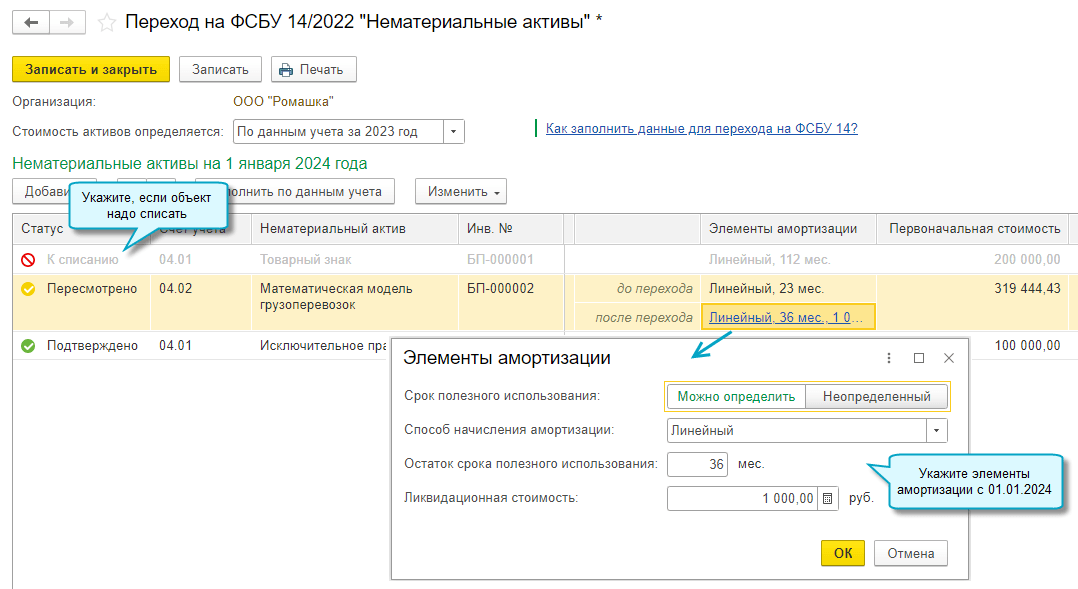Expand the Стоимость активов определяется dropdown

(454, 132)
